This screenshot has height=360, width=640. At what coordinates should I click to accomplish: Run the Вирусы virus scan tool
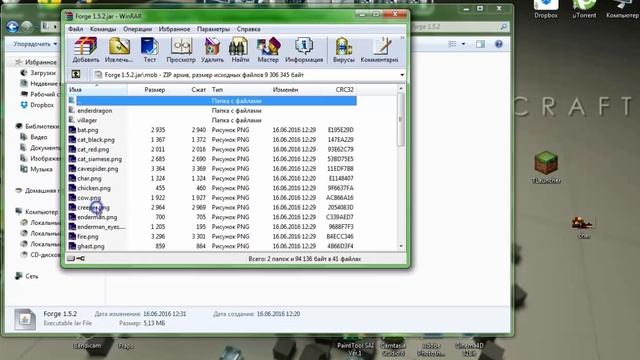(344, 50)
